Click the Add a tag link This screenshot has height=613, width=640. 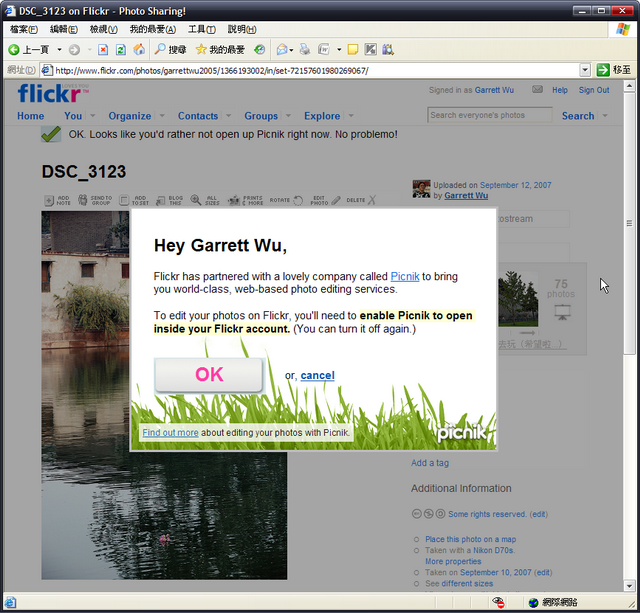pos(430,463)
